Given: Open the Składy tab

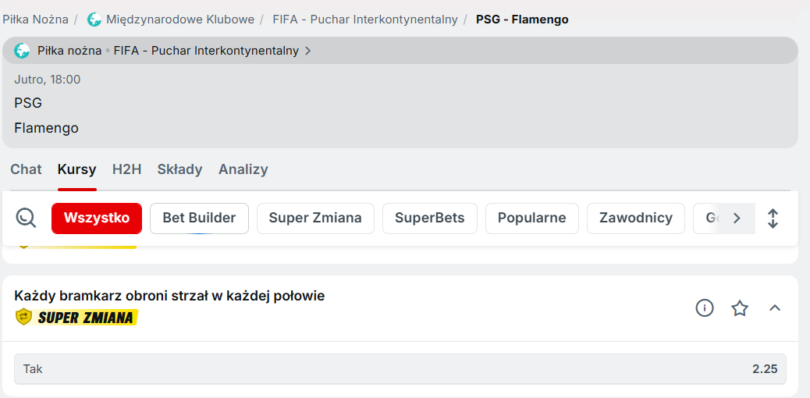Looking at the screenshot, I should tap(180, 169).
